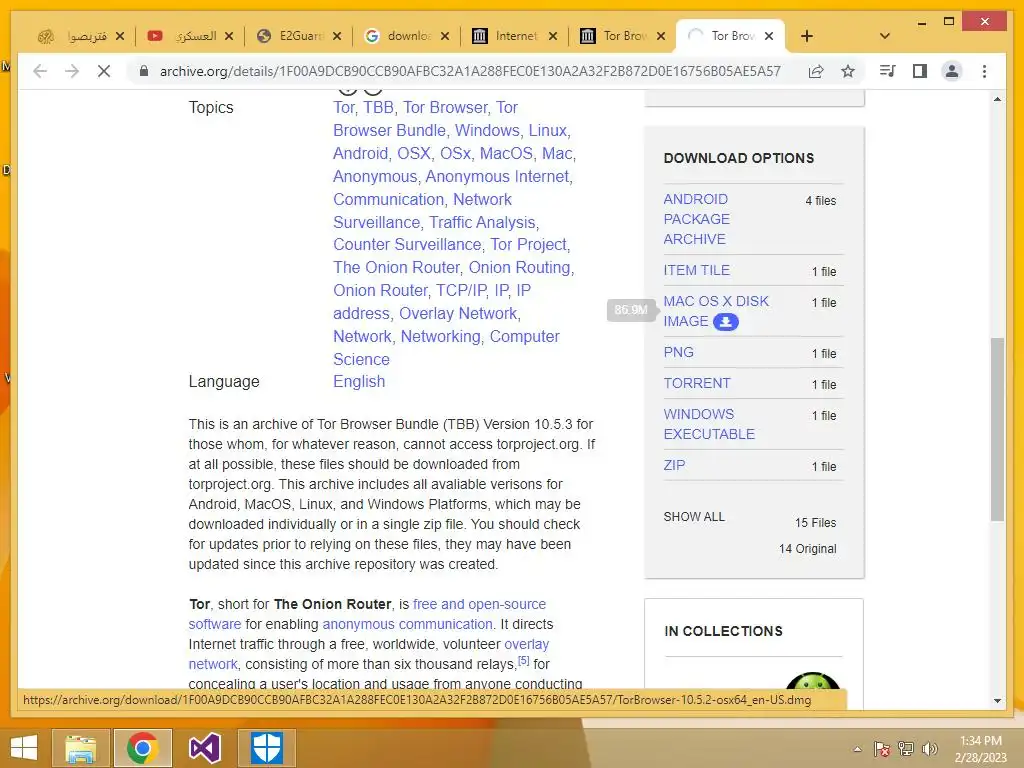Download the WINDOWS EXECUTABLE
The height and width of the screenshot is (768, 1024).
[x=709, y=424]
